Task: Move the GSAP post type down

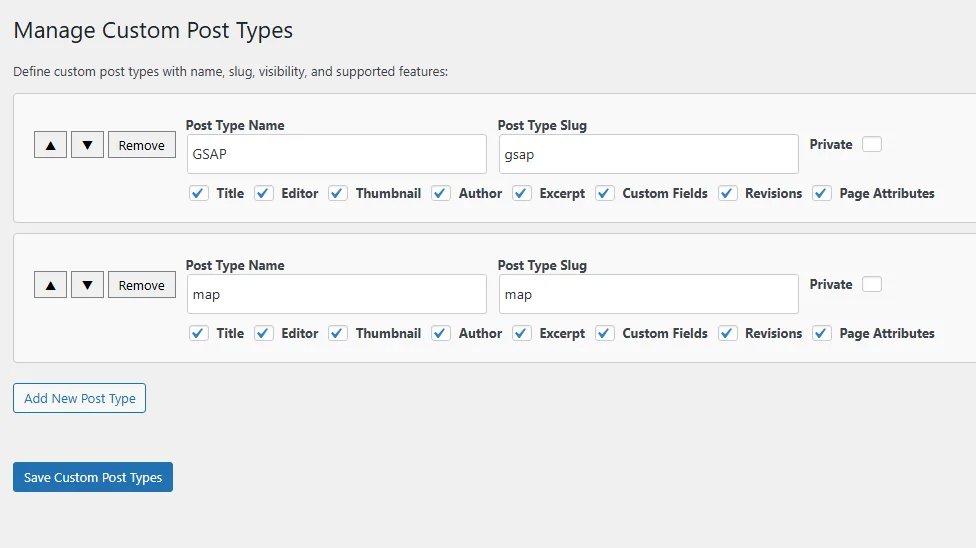Action: (x=87, y=145)
